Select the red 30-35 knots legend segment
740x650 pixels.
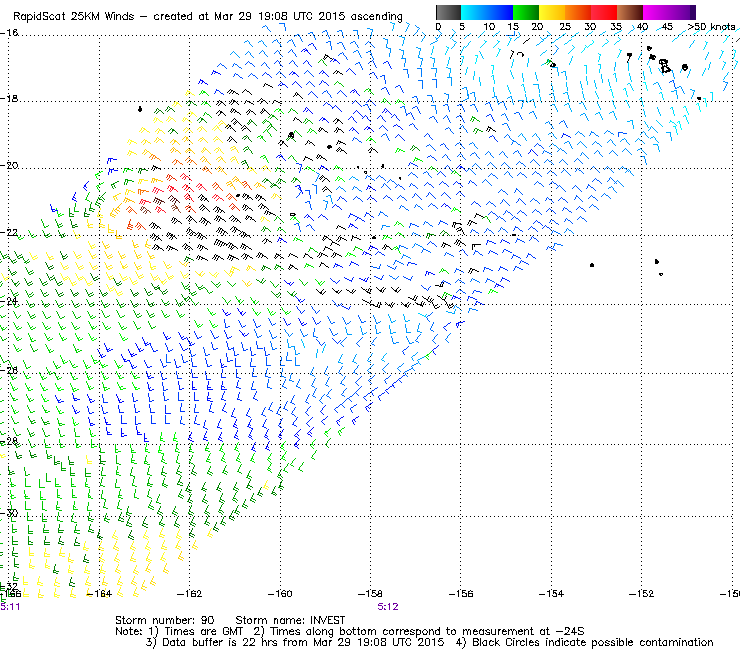pos(604,12)
